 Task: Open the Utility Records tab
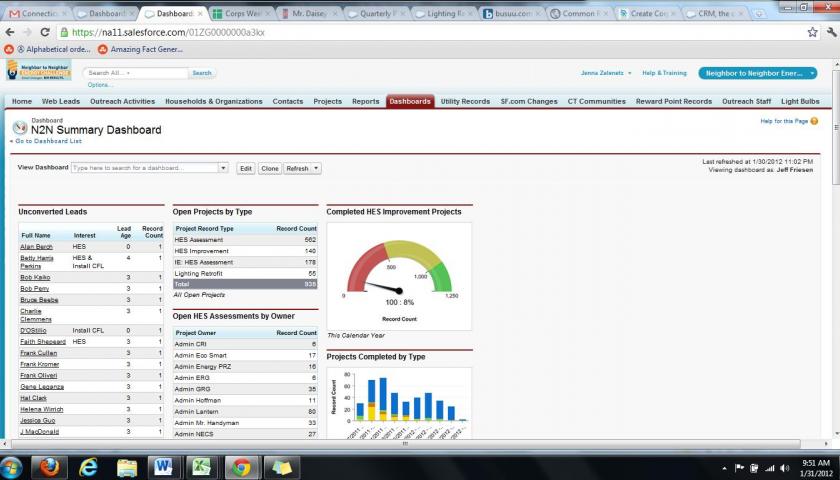click(465, 101)
